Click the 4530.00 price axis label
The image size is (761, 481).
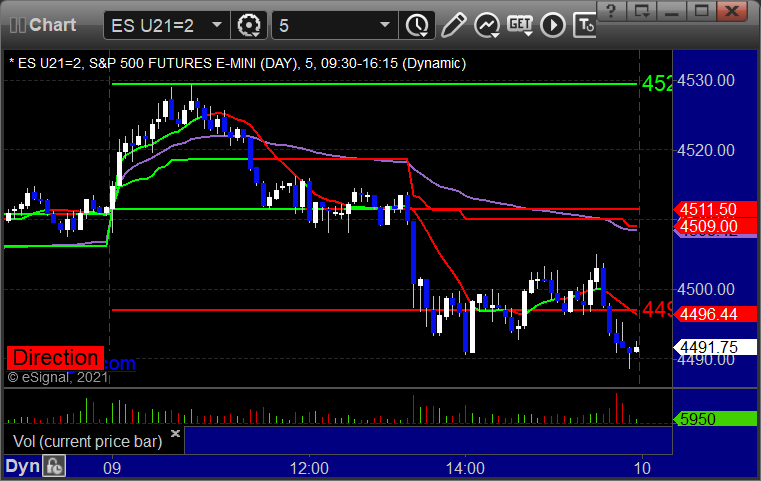click(706, 80)
